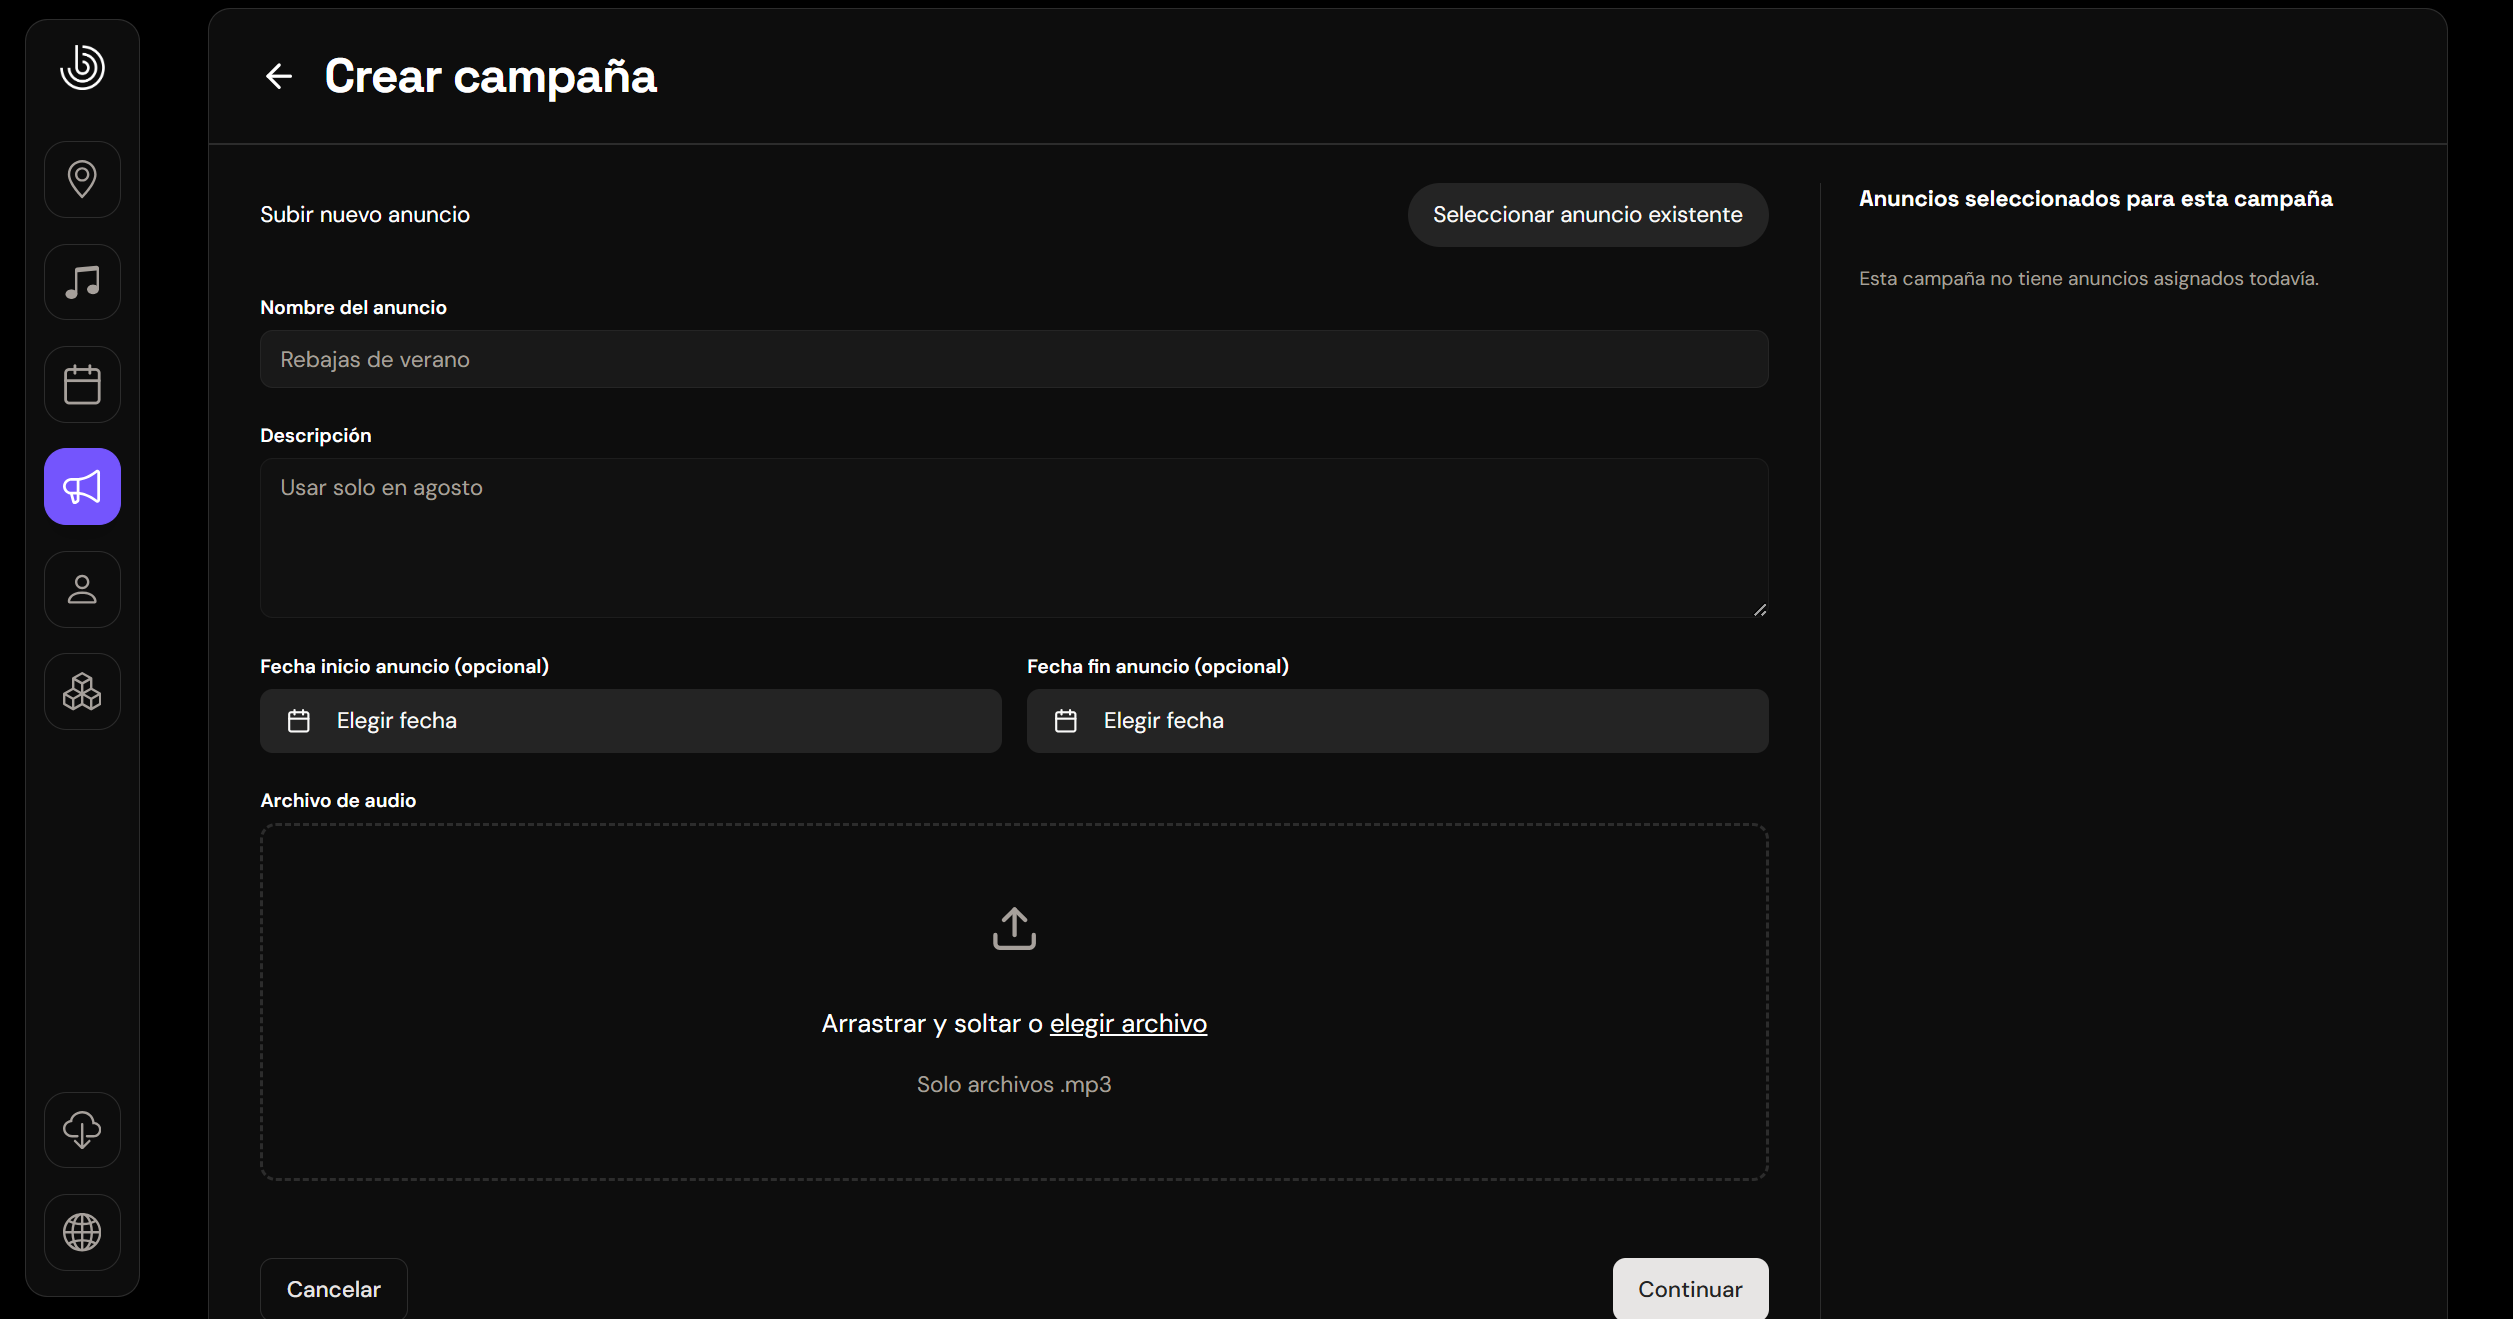Image resolution: width=2513 pixels, height=1319 pixels.
Task: Open the globe language sidebar icon
Action: pyautogui.click(x=82, y=1232)
